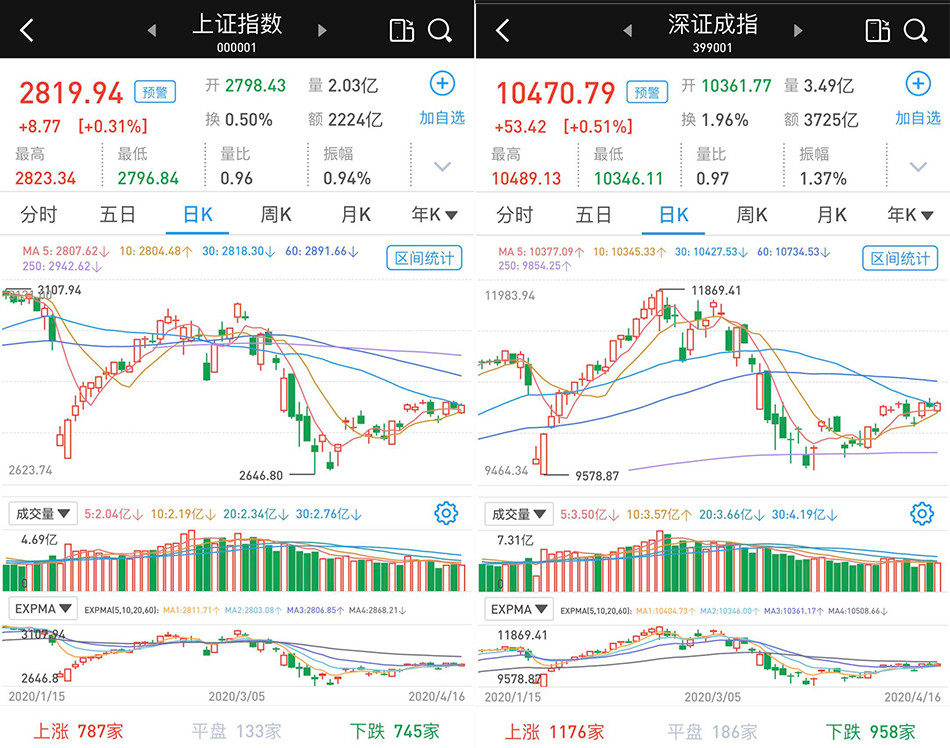Tap lowest price 10346.11
The image size is (950, 748).
628,179
